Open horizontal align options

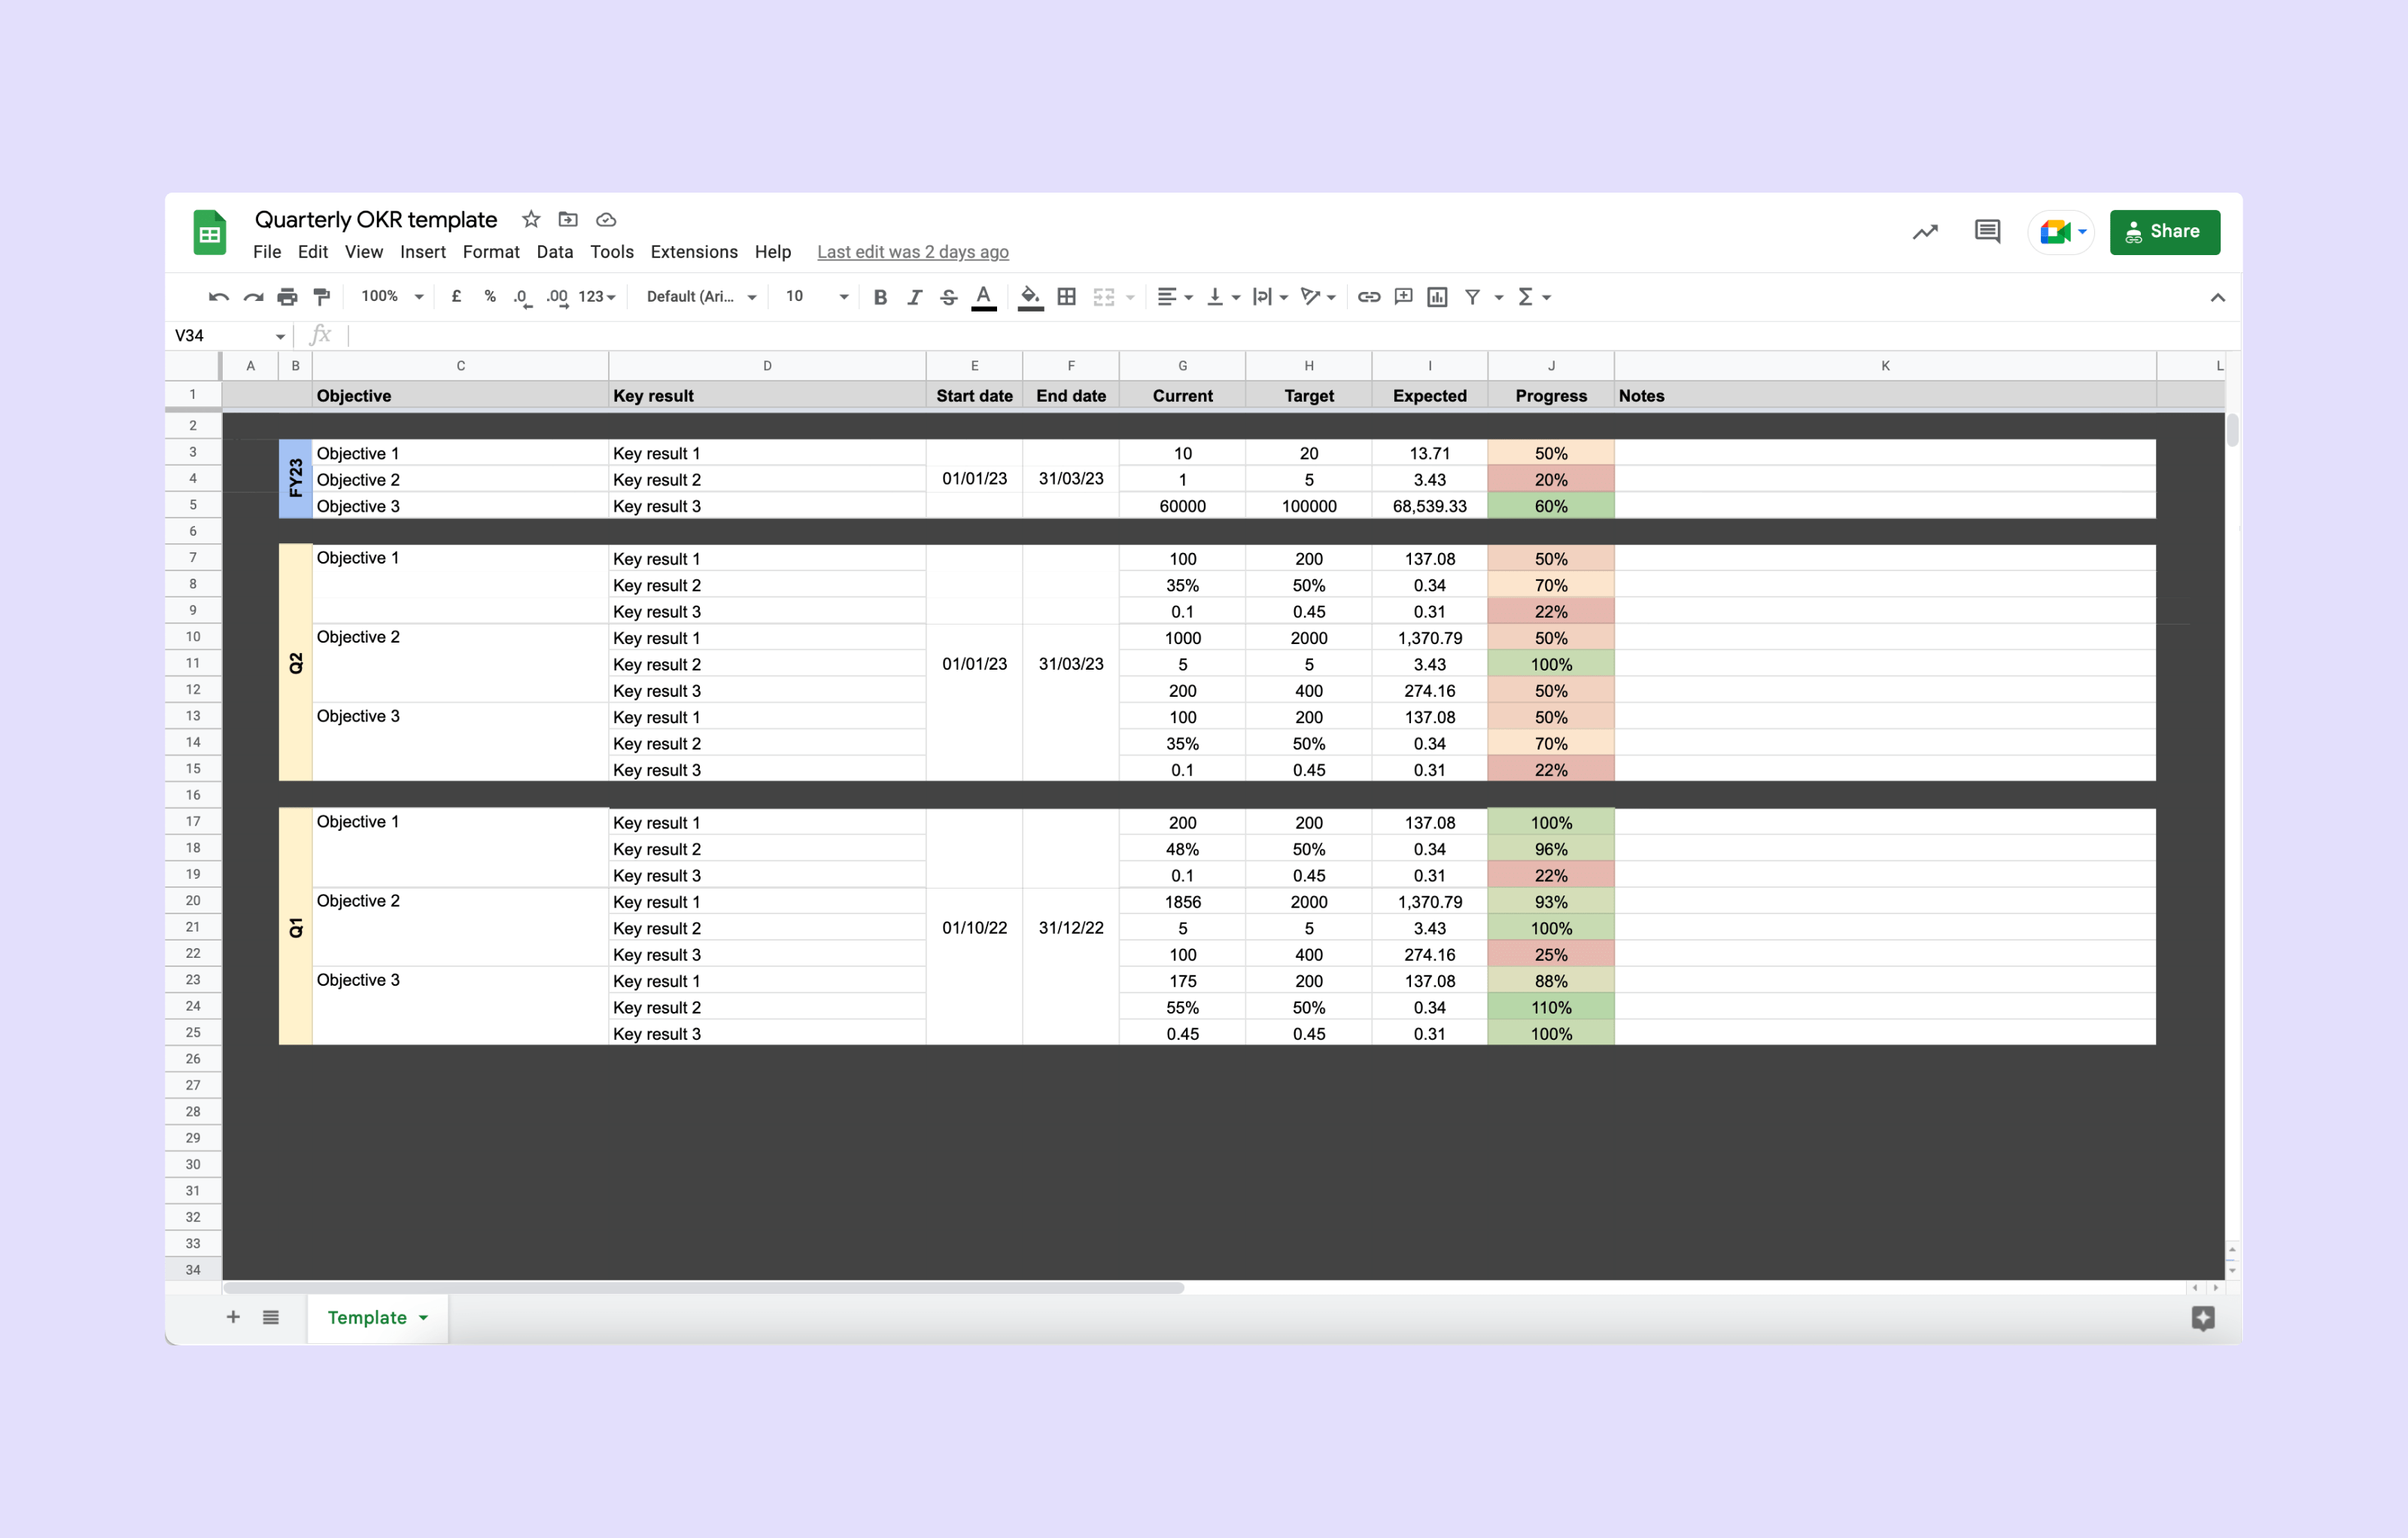[x=1174, y=297]
